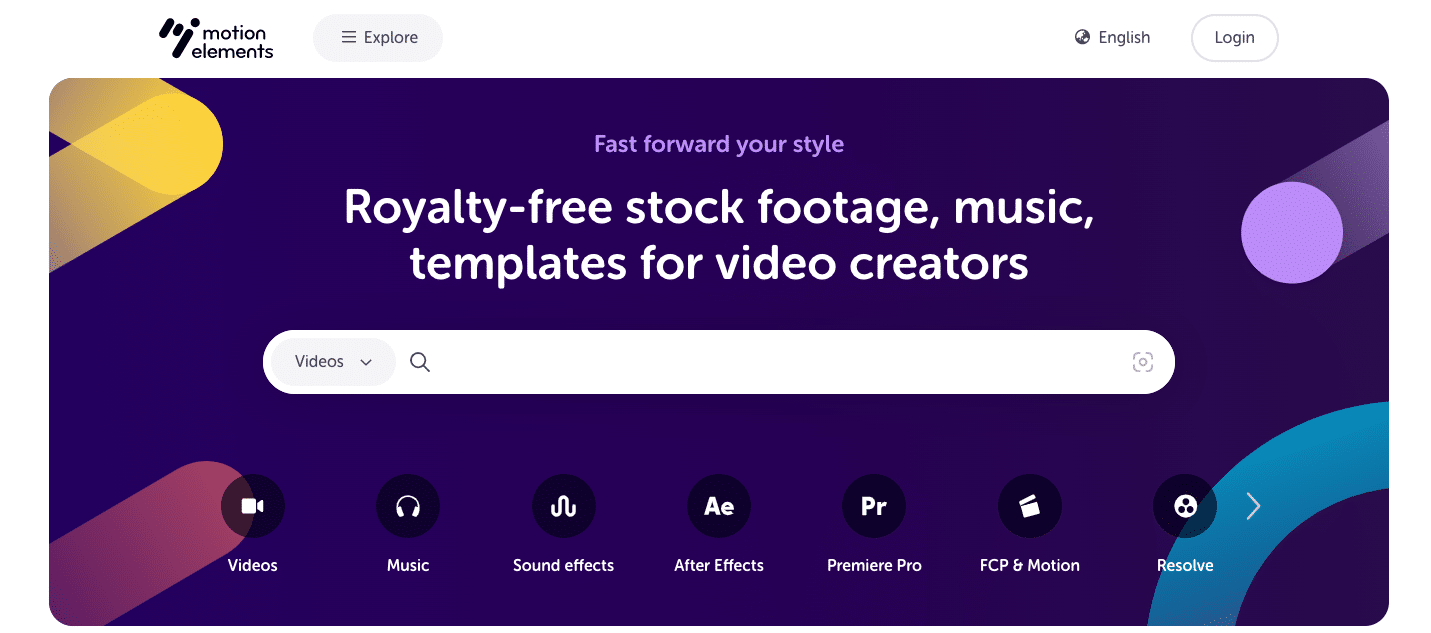This screenshot has width=1431, height=633.
Task: Expand more categories with the right arrow
Action: (1253, 506)
